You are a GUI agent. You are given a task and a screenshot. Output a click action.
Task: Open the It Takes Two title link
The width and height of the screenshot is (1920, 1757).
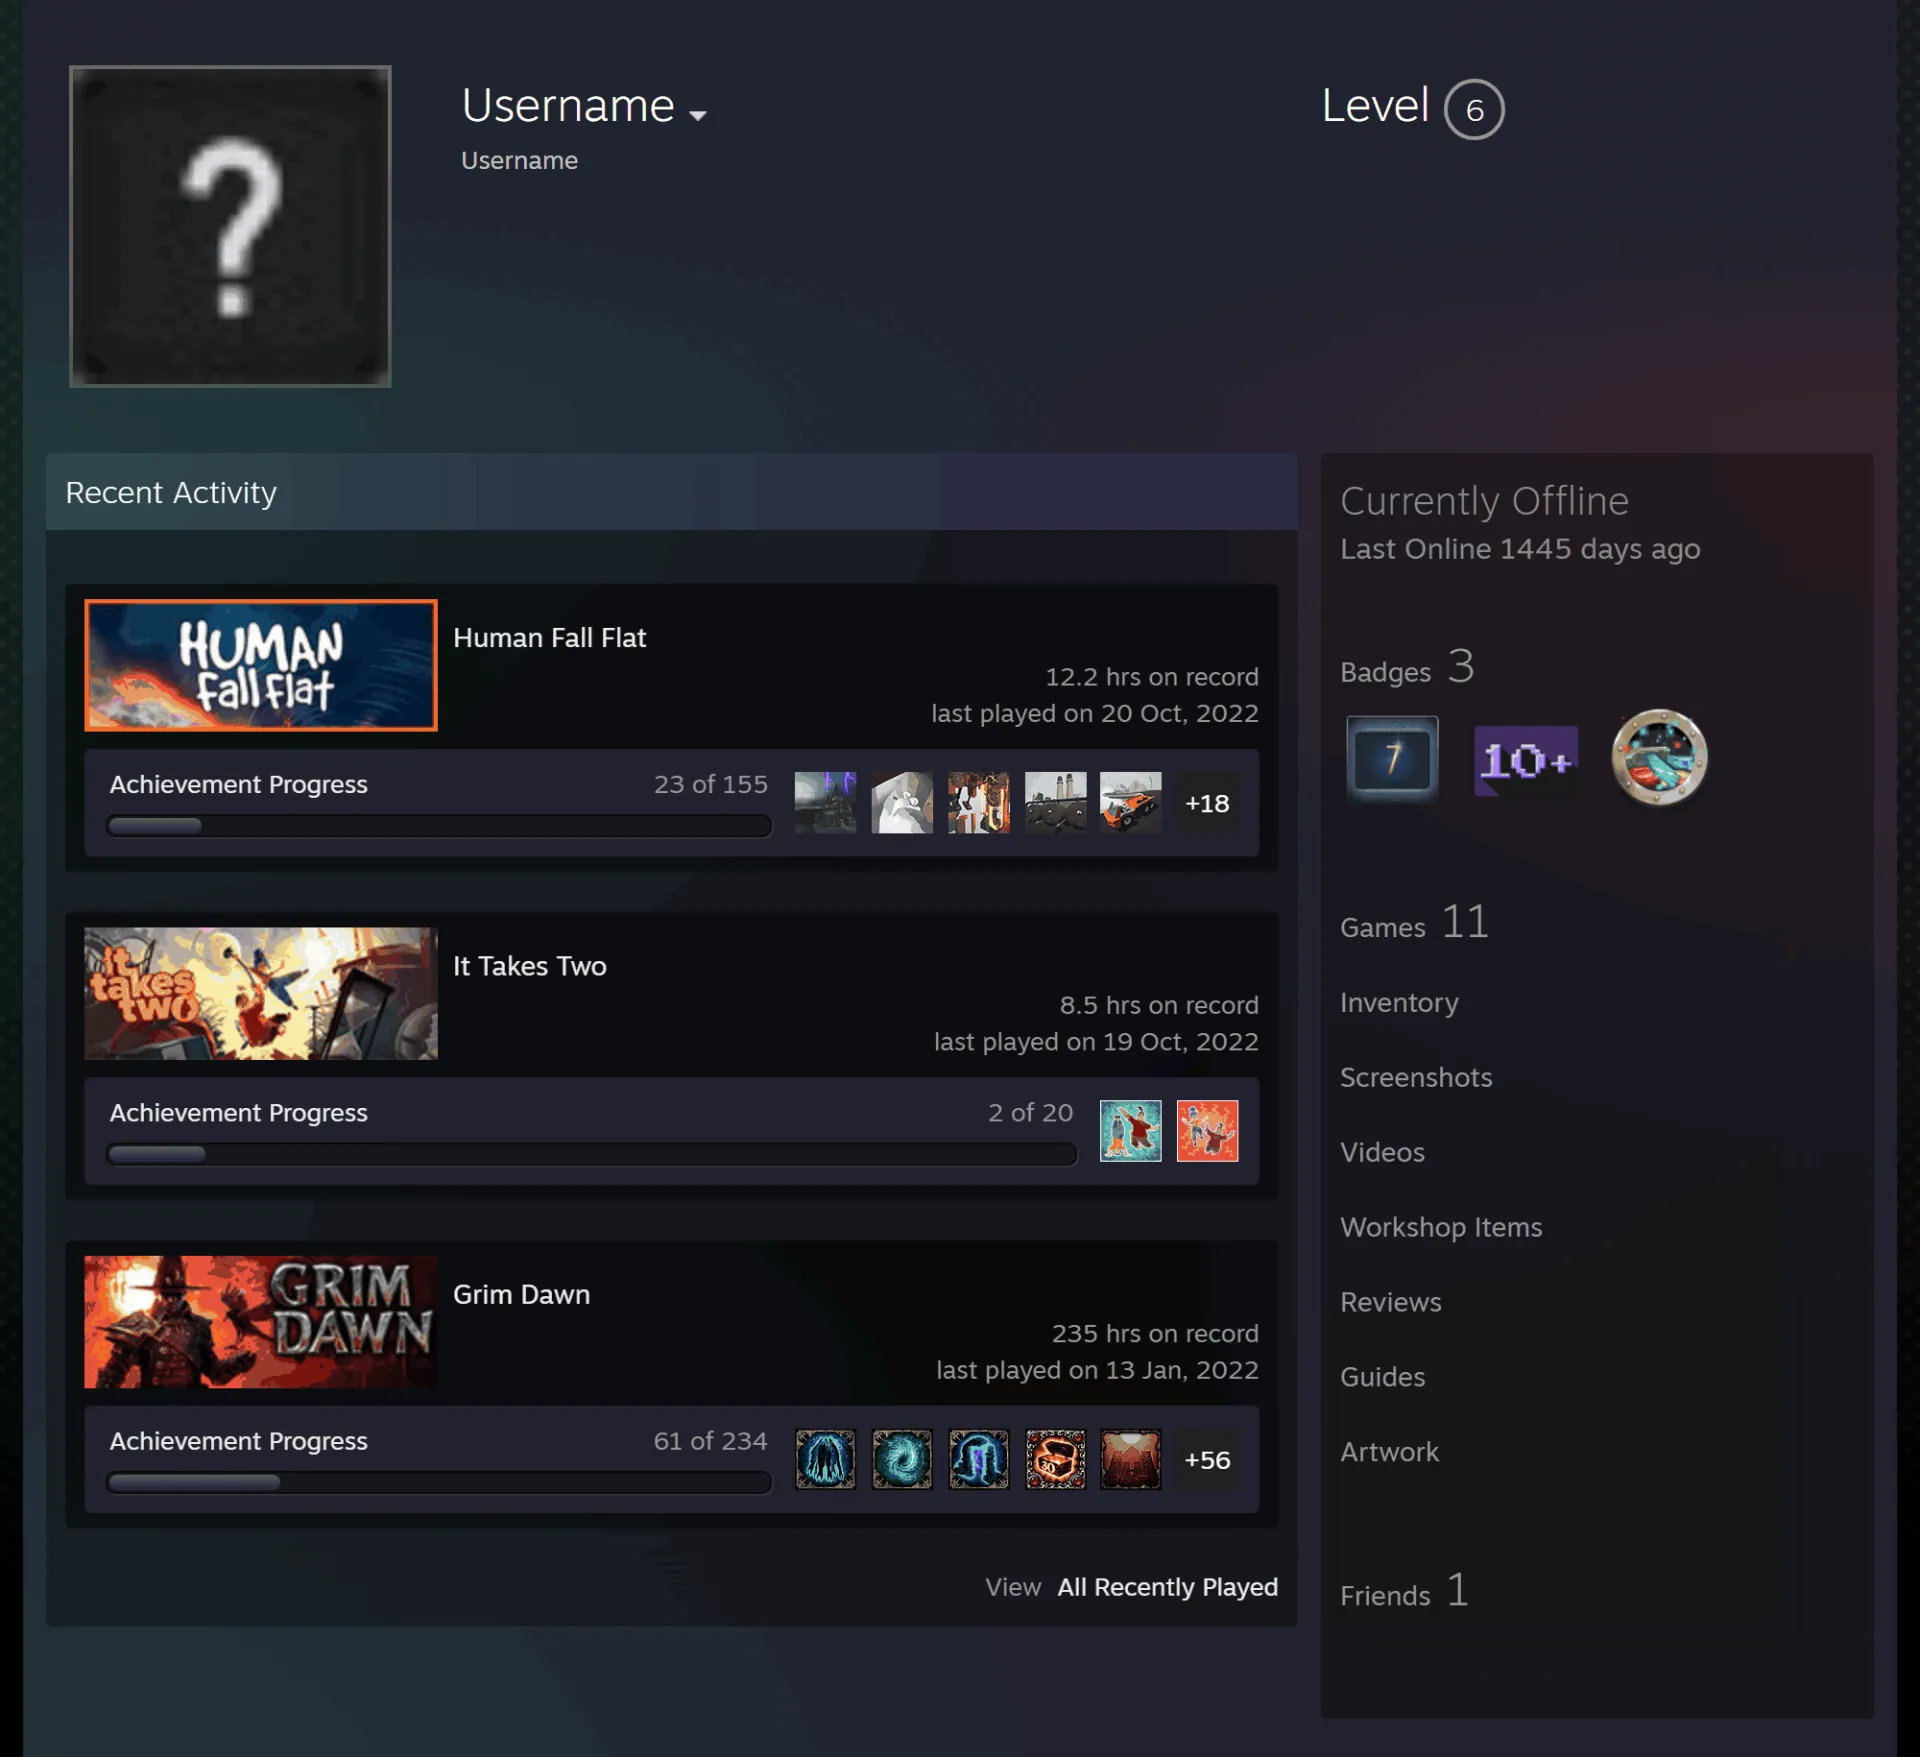pos(530,966)
